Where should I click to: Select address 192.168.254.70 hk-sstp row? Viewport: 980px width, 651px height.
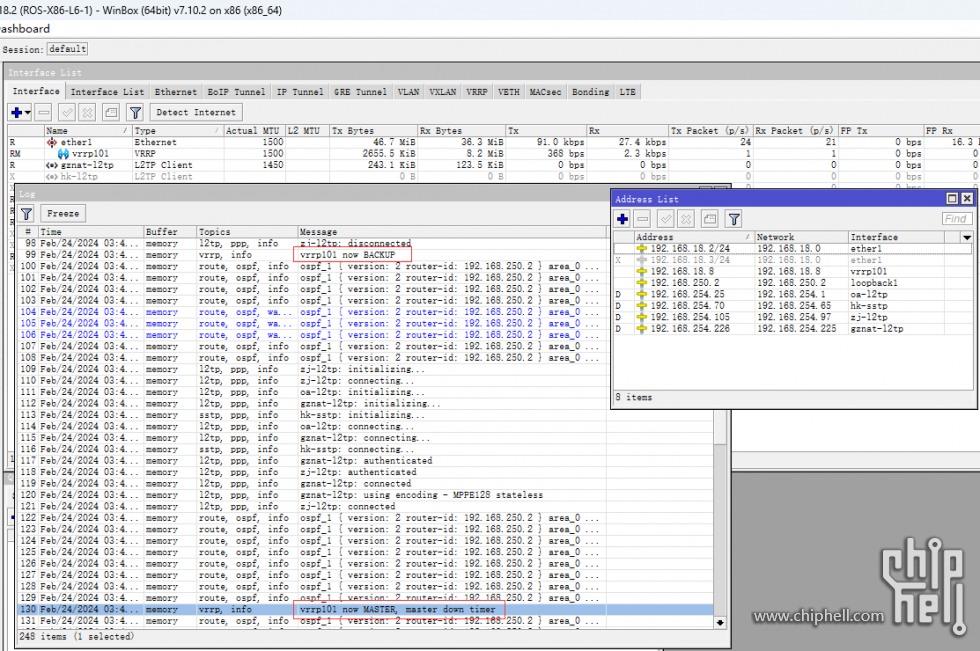(x=792, y=306)
